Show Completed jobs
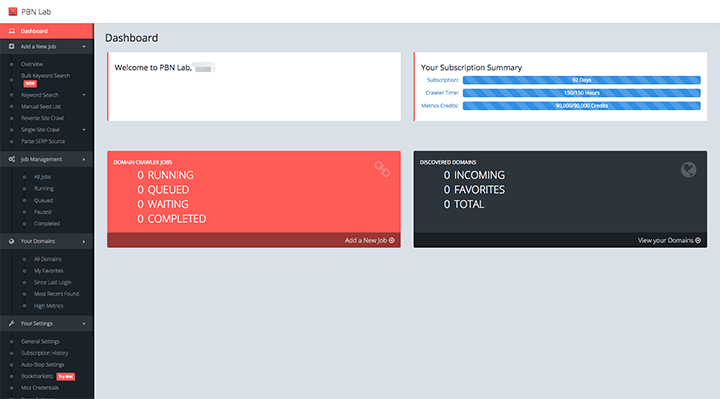This screenshot has width=720, height=399. pyautogui.click(x=47, y=224)
